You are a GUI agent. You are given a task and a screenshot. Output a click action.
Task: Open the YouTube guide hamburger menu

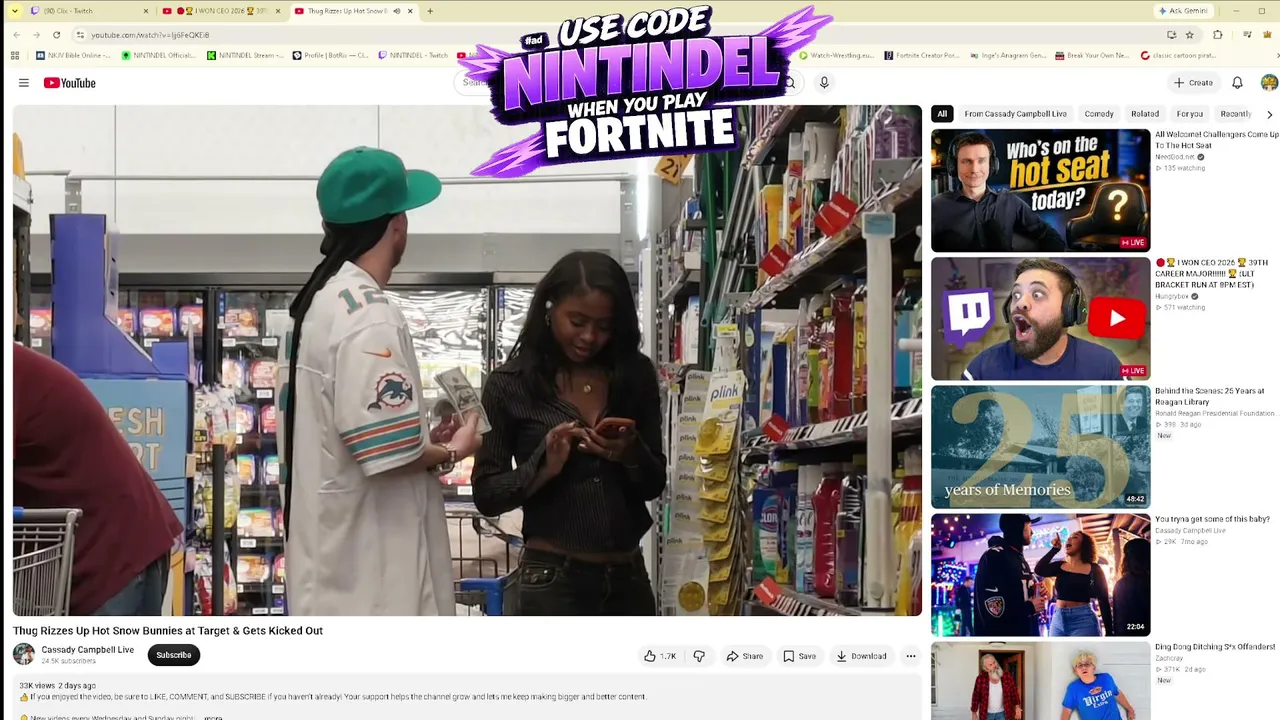point(24,83)
